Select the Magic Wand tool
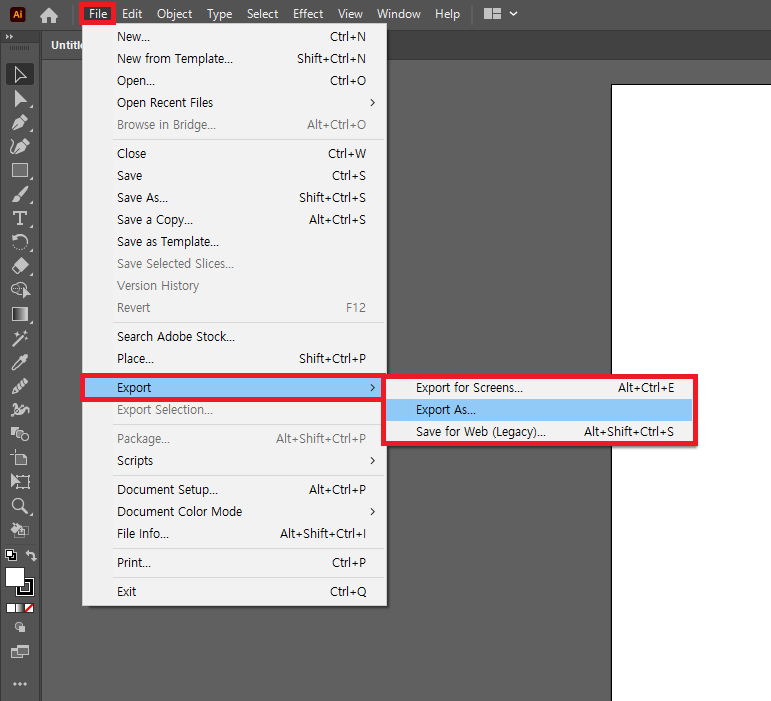771x701 pixels. pyautogui.click(x=20, y=338)
